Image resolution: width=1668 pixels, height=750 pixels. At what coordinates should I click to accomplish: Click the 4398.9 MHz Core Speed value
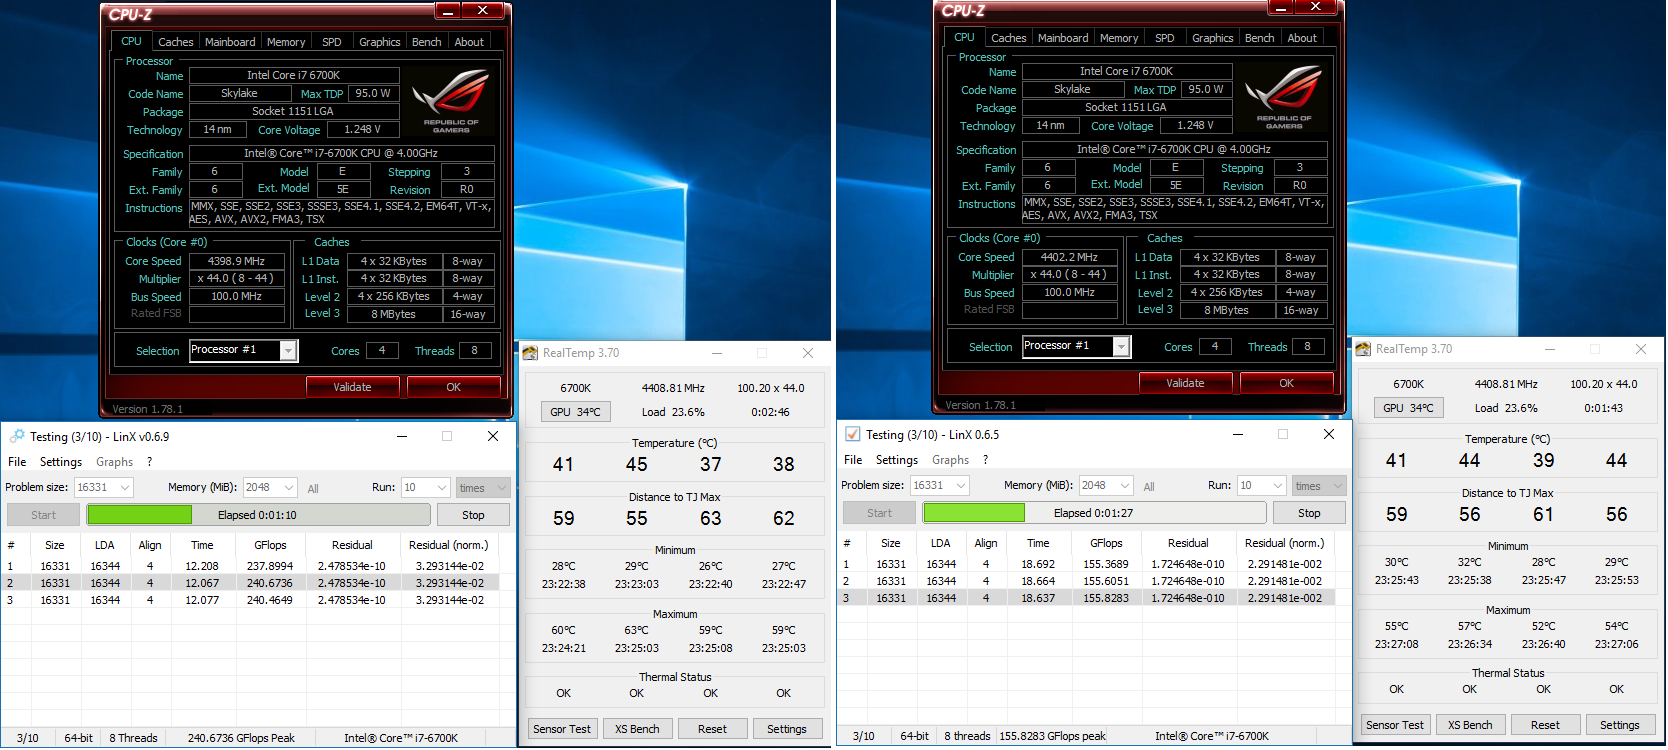[236, 261]
